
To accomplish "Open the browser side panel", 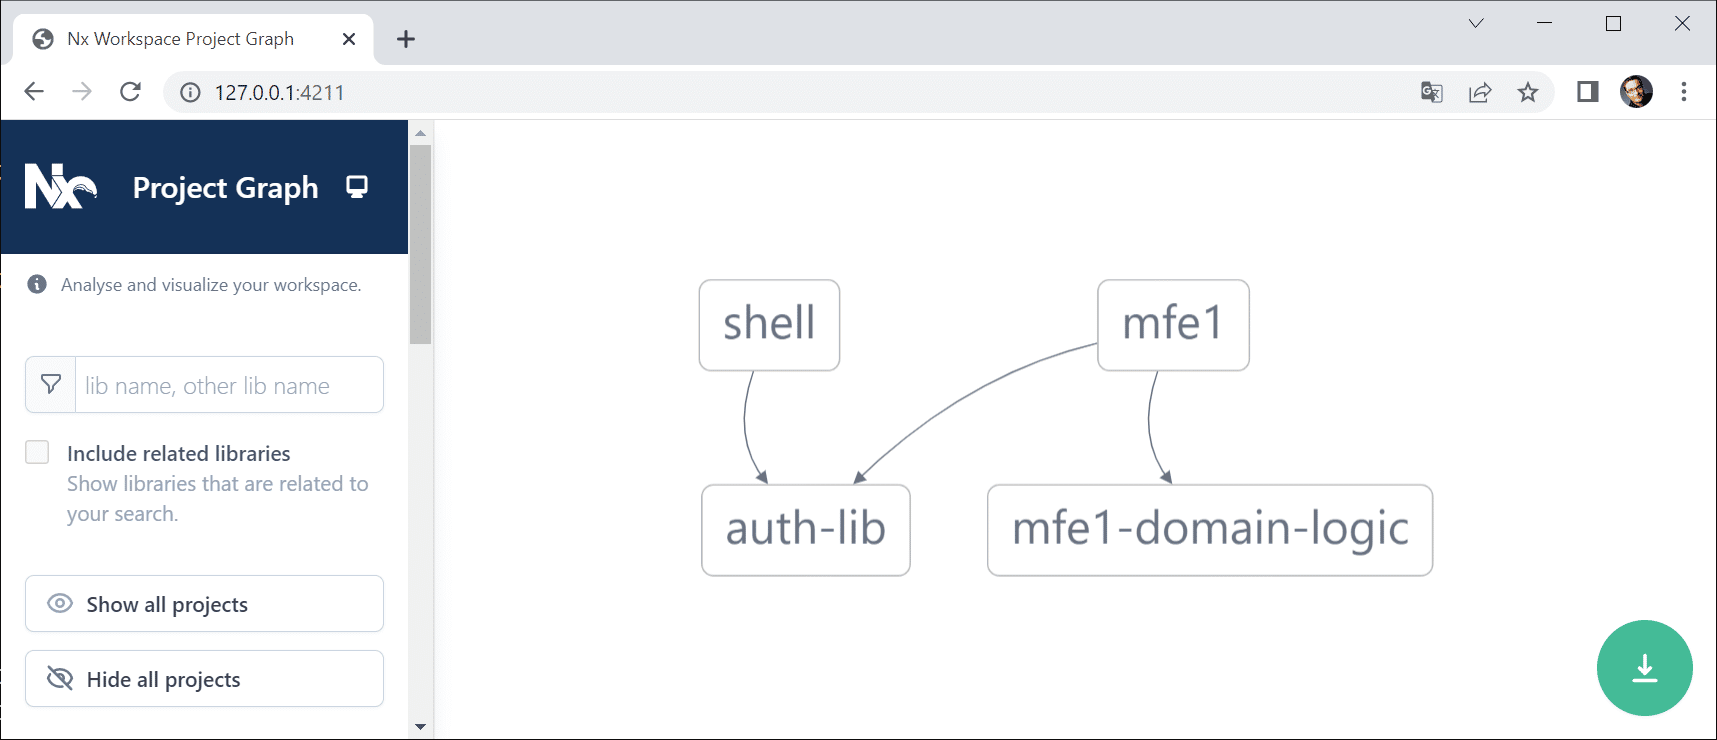I will tap(1587, 92).
